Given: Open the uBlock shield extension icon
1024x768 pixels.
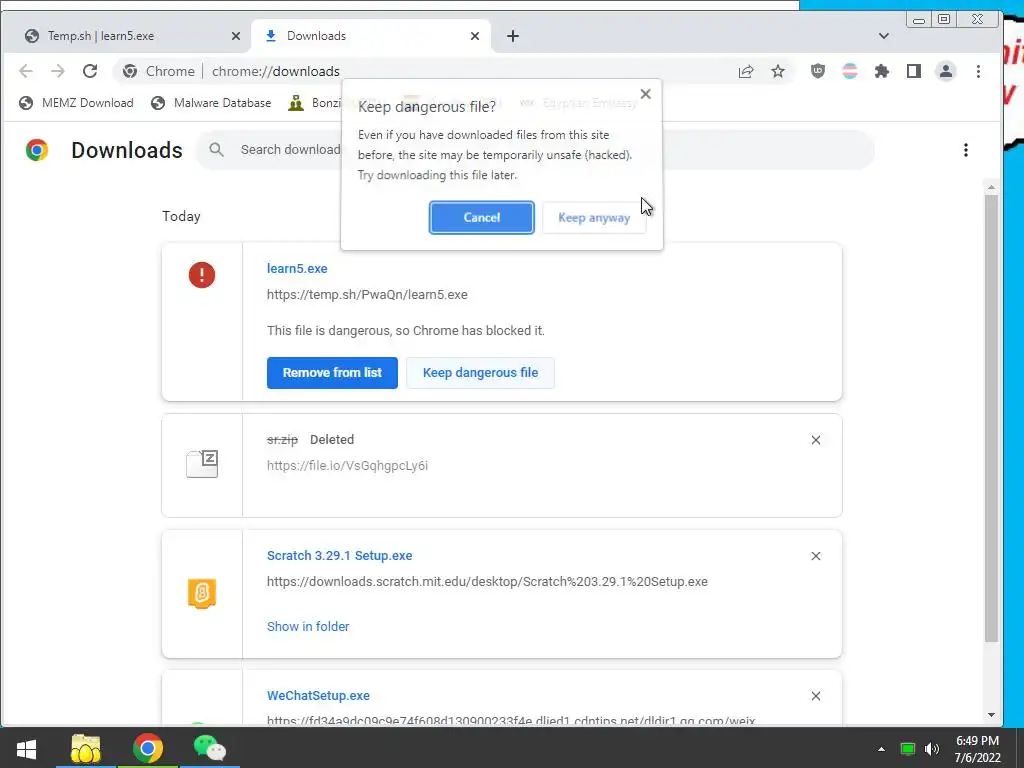Looking at the screenshot, I should tap(818, 71).
